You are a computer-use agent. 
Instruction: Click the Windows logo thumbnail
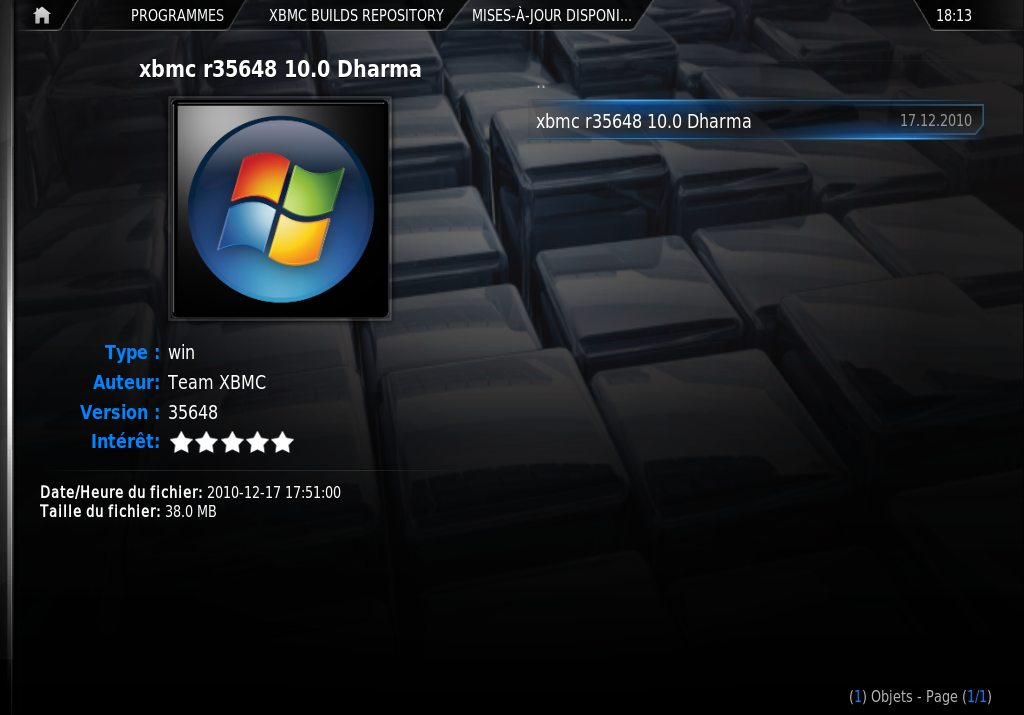point(280,209)
